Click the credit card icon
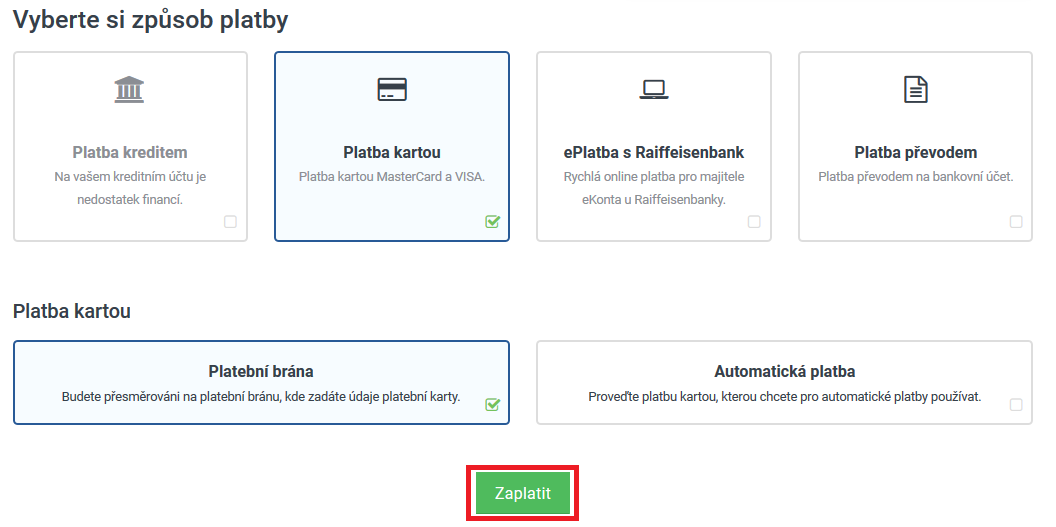Image resolution: width=1056 pixels, height=527 pixels. pos(392,90)
